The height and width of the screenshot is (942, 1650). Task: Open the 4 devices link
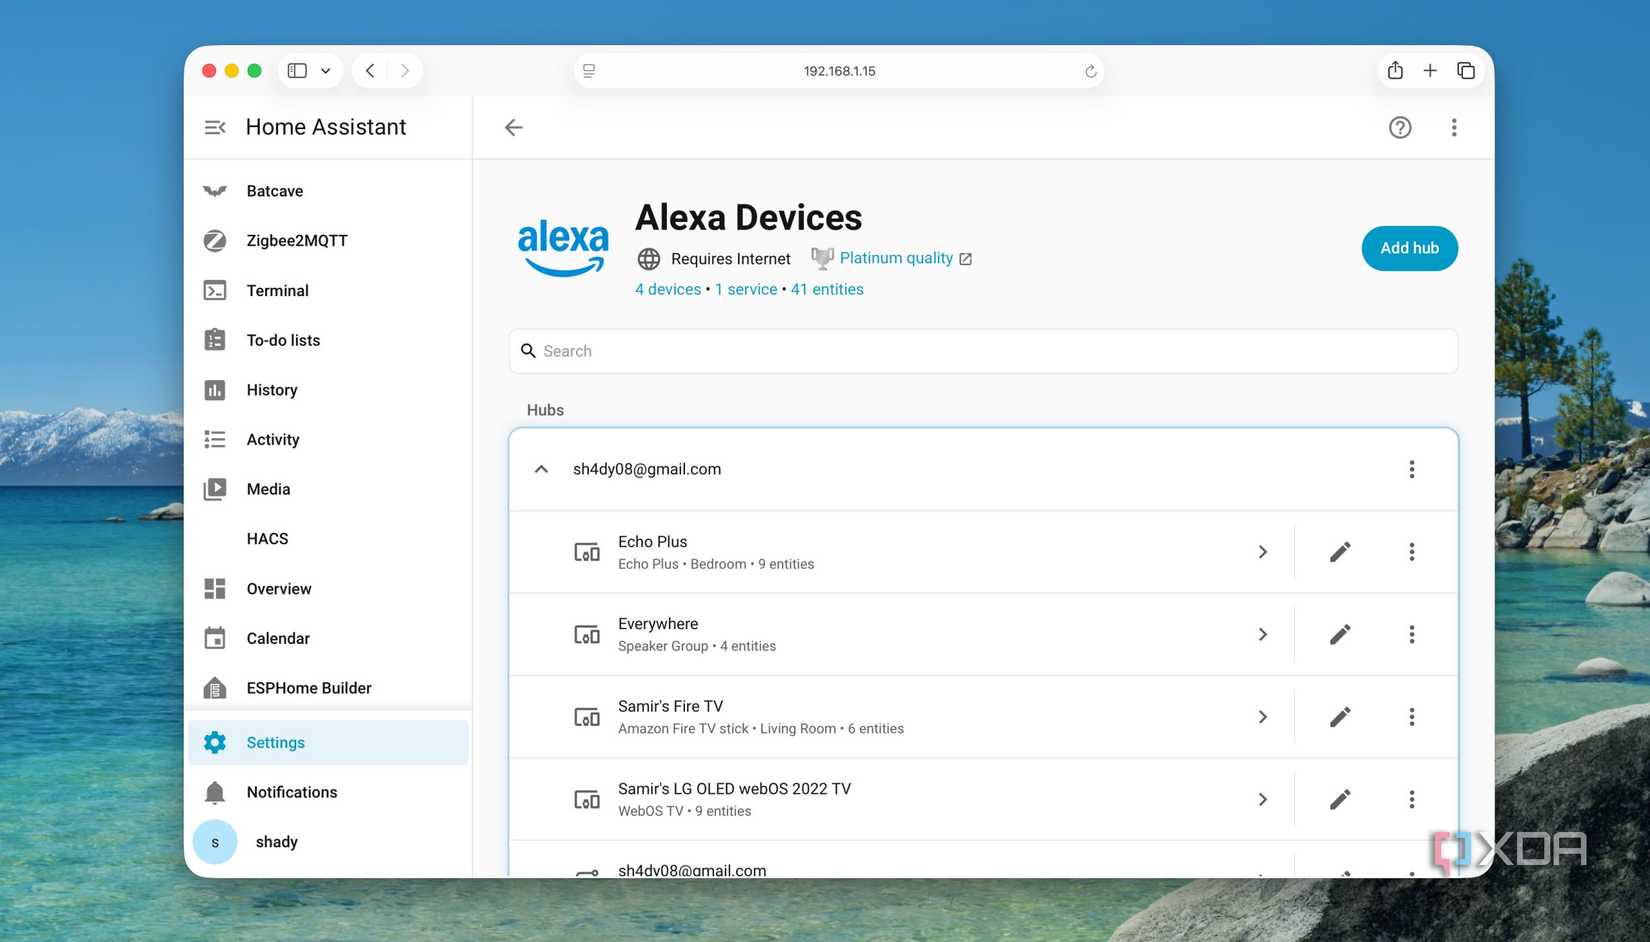pos(668,289)
